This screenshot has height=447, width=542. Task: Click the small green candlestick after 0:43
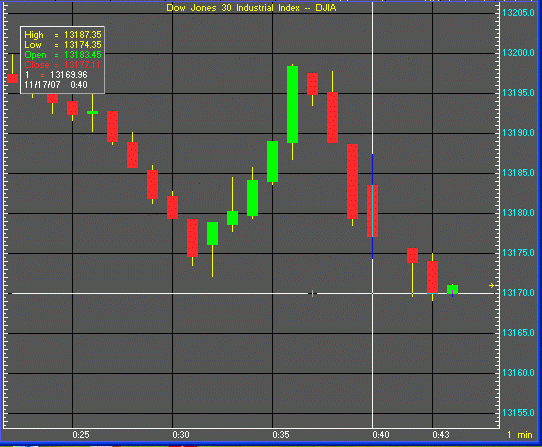coord(452,289)
